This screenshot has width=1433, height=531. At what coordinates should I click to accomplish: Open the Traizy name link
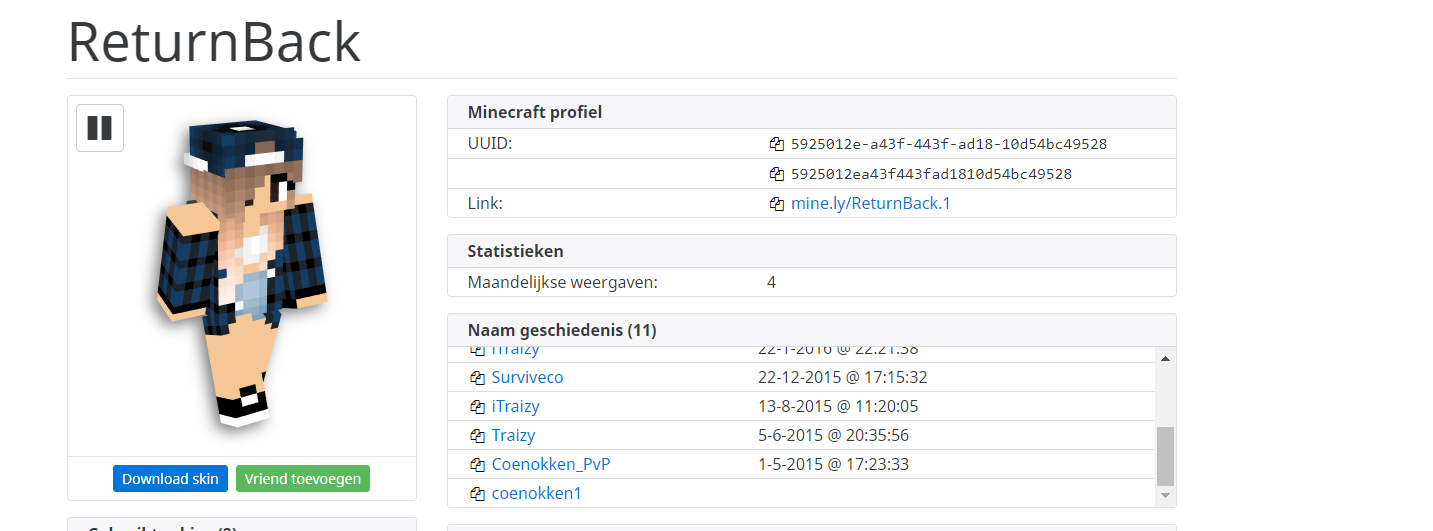click(513, 436)
